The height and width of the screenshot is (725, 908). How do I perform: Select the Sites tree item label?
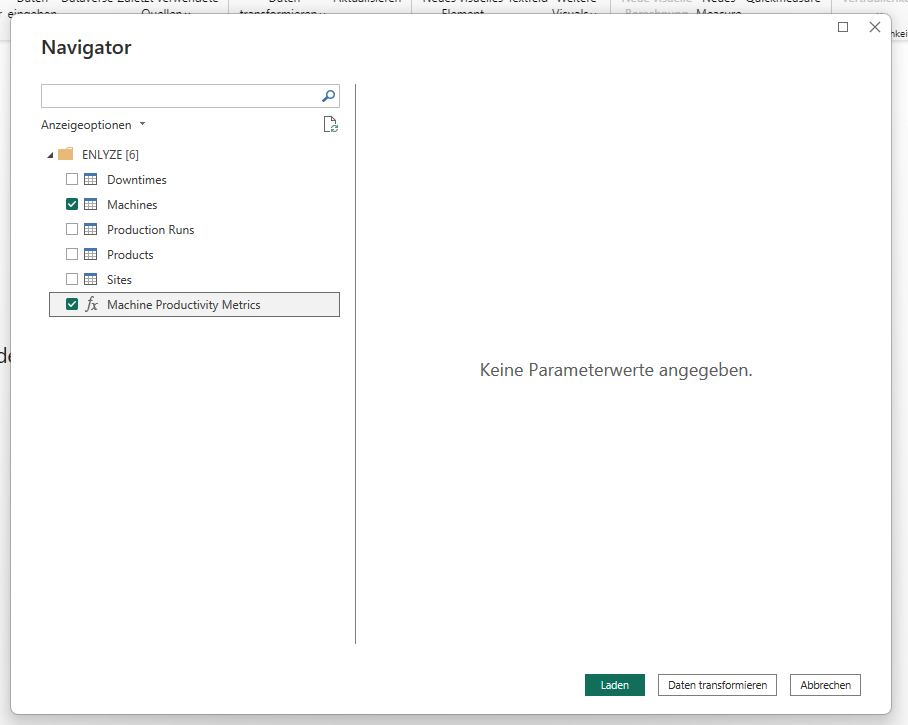click(x=119, y=280)
